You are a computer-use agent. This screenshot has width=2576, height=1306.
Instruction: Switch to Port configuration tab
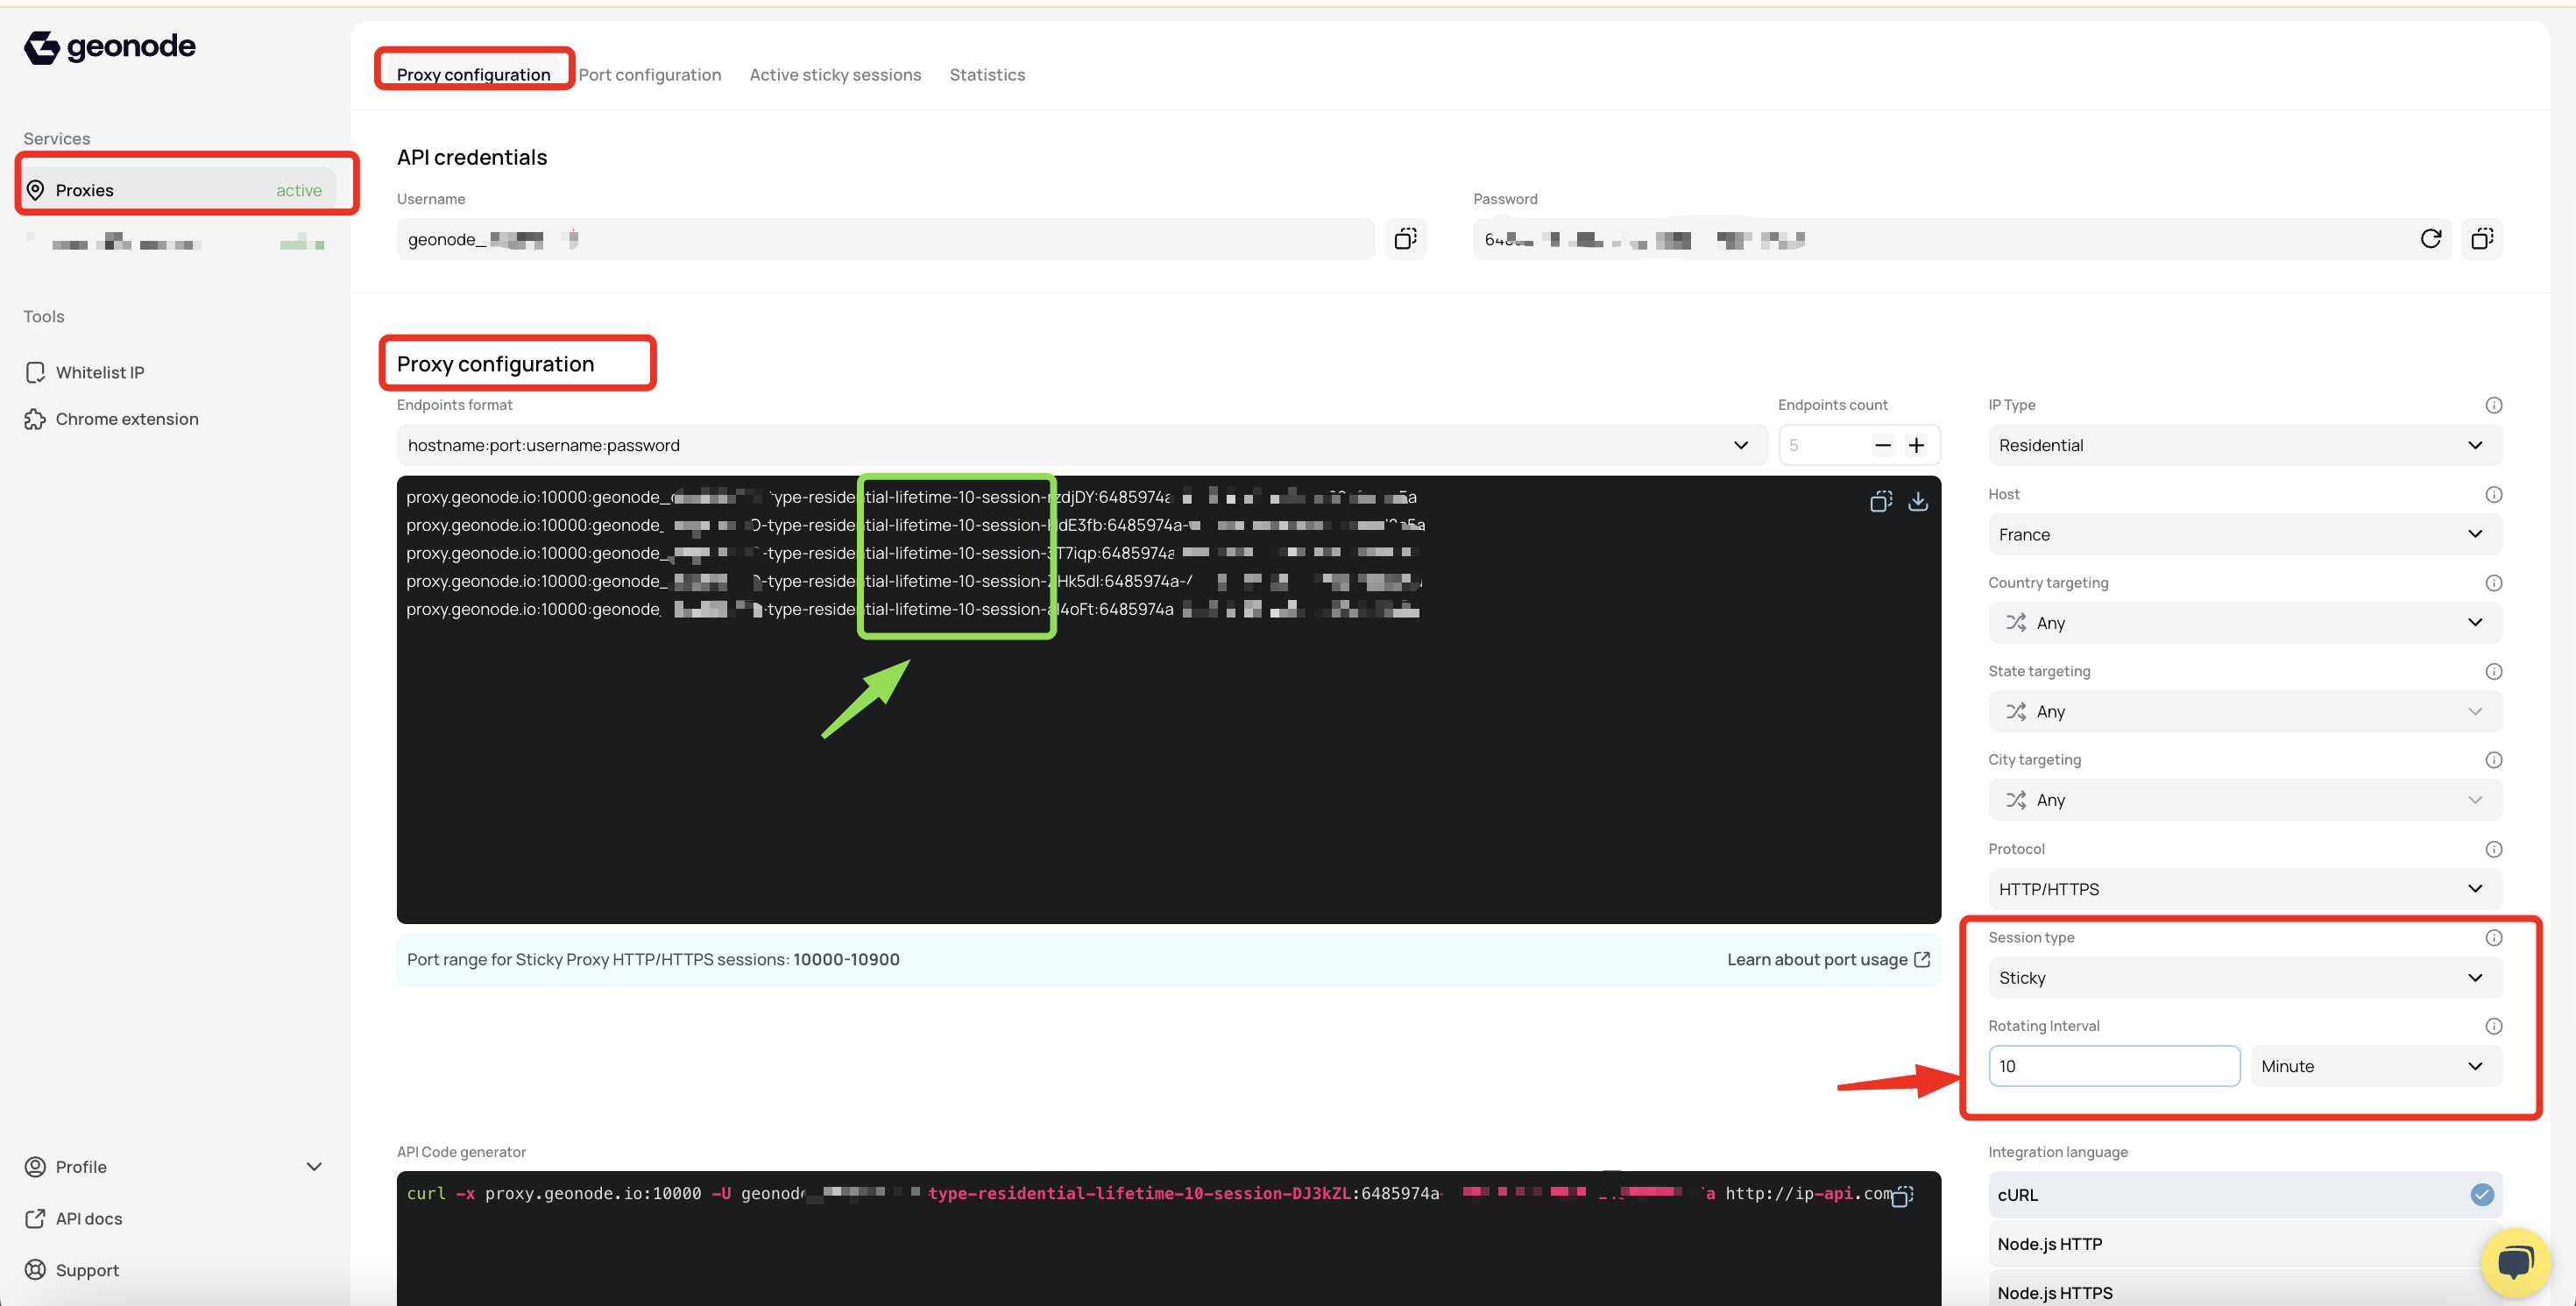[649, 75]
